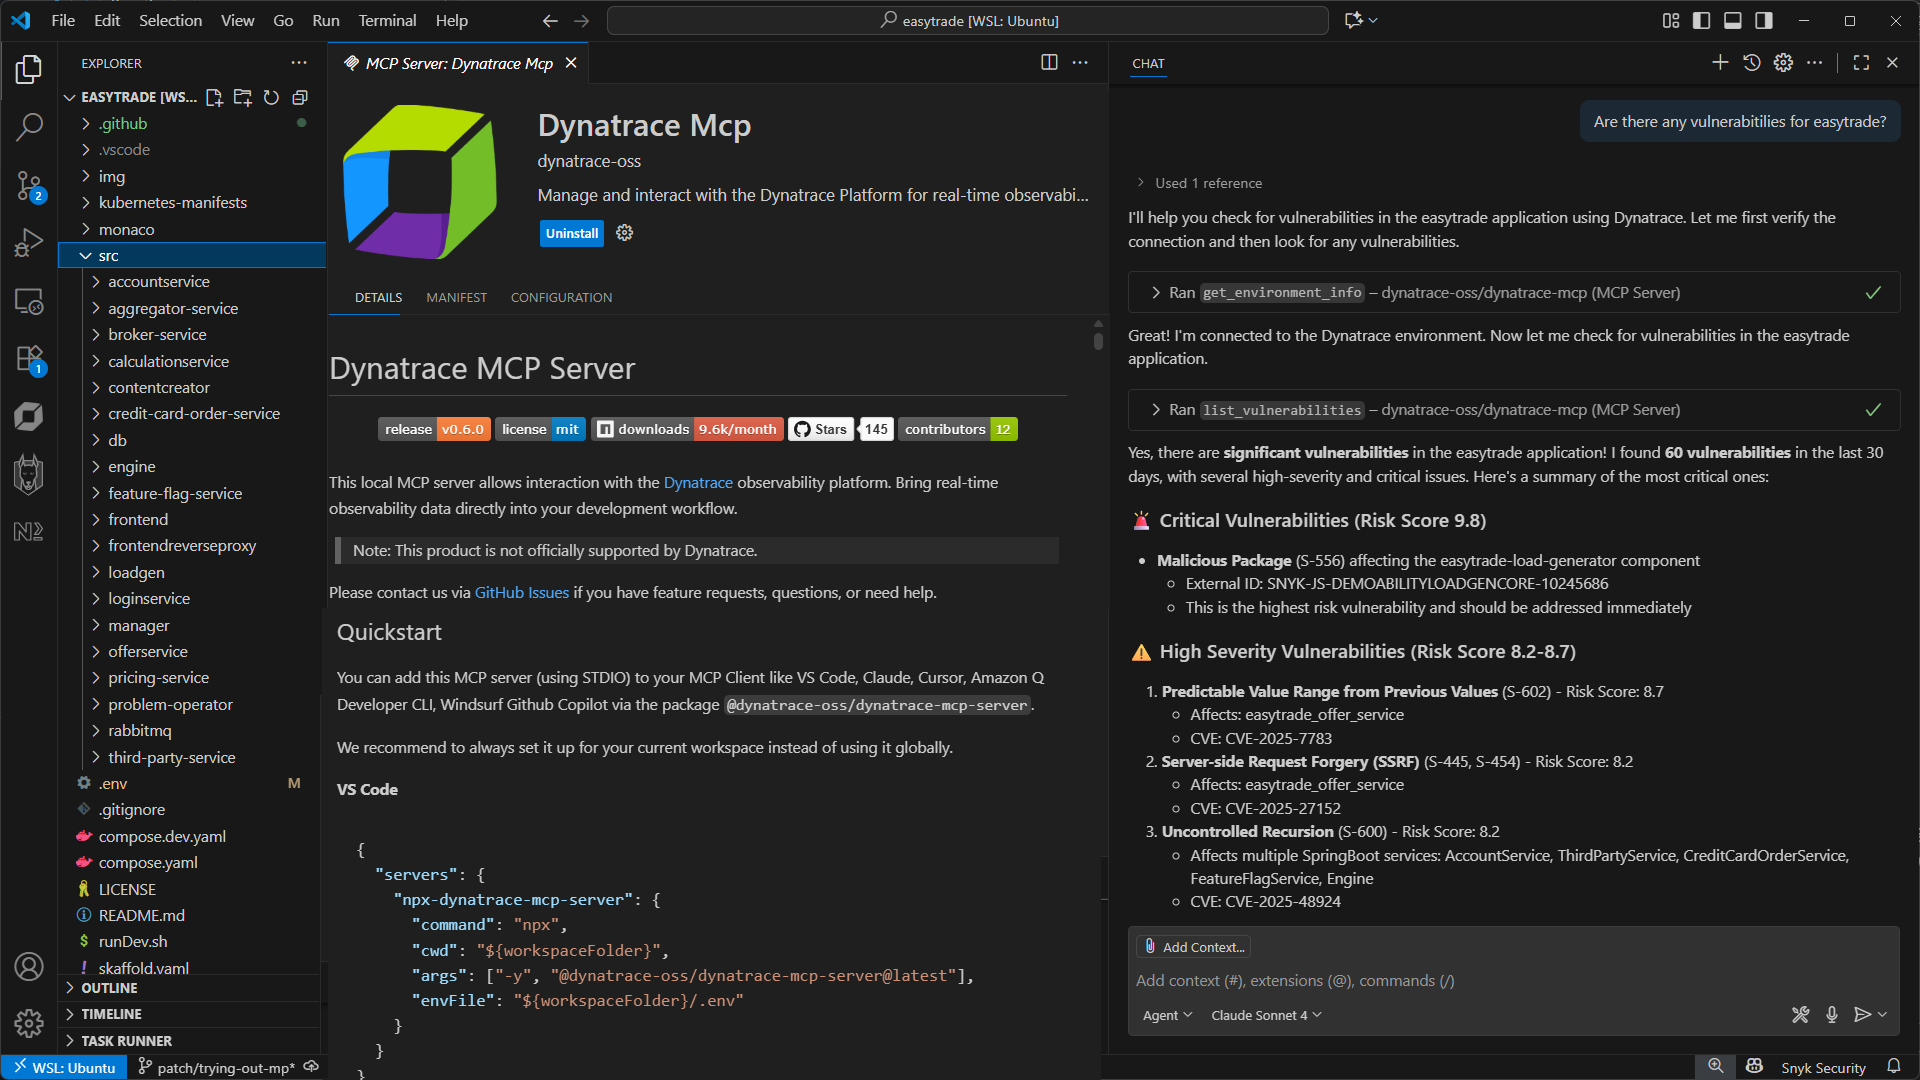Open Source Control view from activity bar
Viewport: 1920px width, 1080px height.
tap(29, 187)
